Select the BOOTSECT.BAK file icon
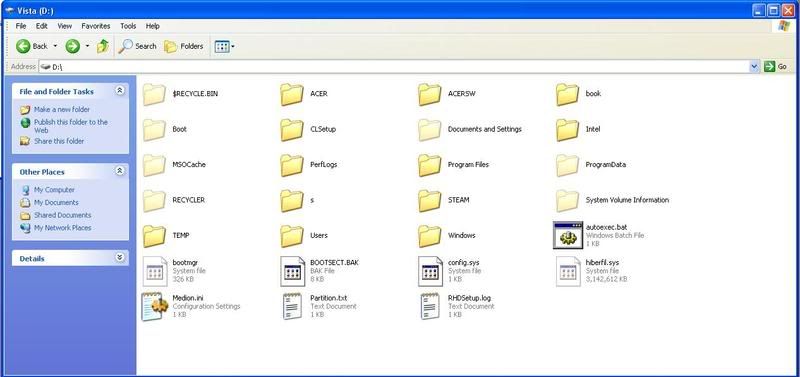Image resolution: width=800 pixels, height=377 pixels. click(292, 271)
